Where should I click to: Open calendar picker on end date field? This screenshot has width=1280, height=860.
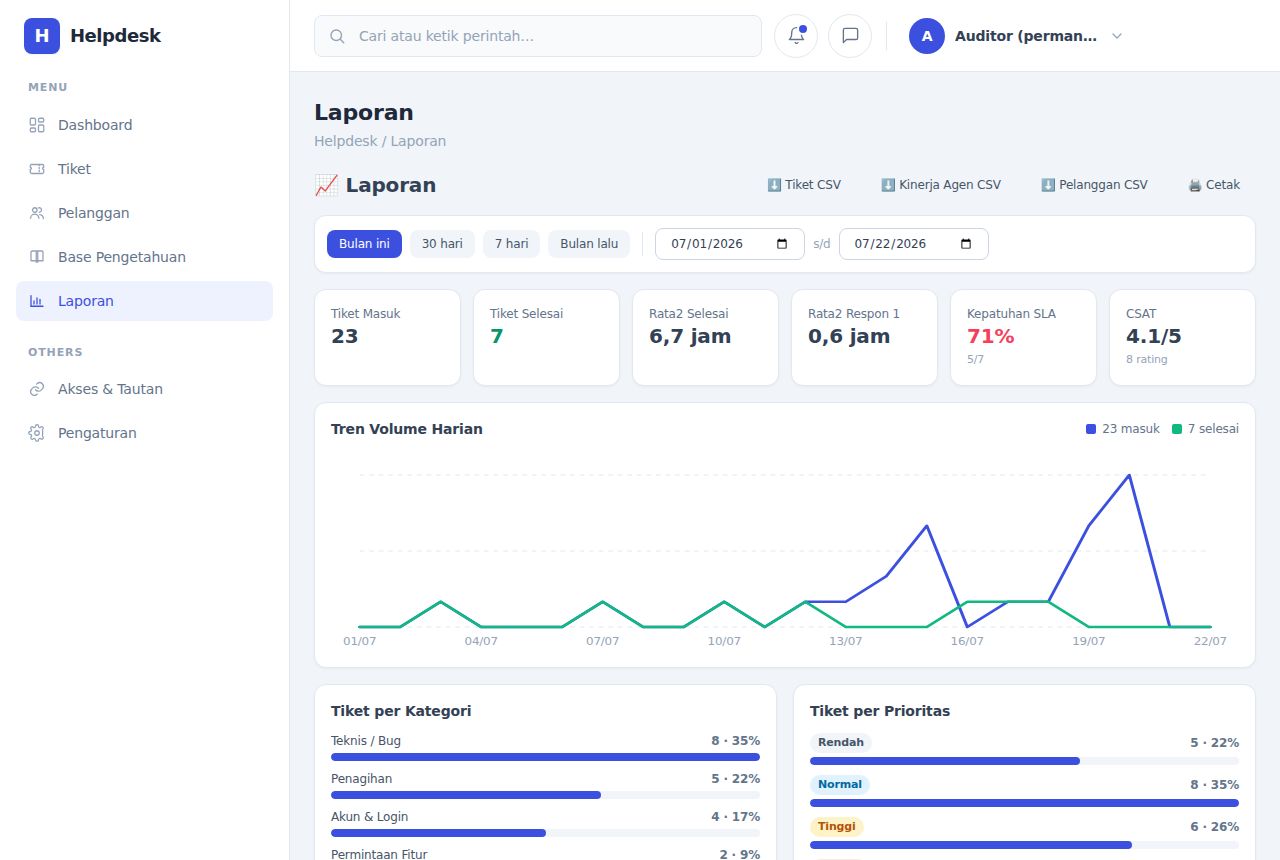coord(966,243)
